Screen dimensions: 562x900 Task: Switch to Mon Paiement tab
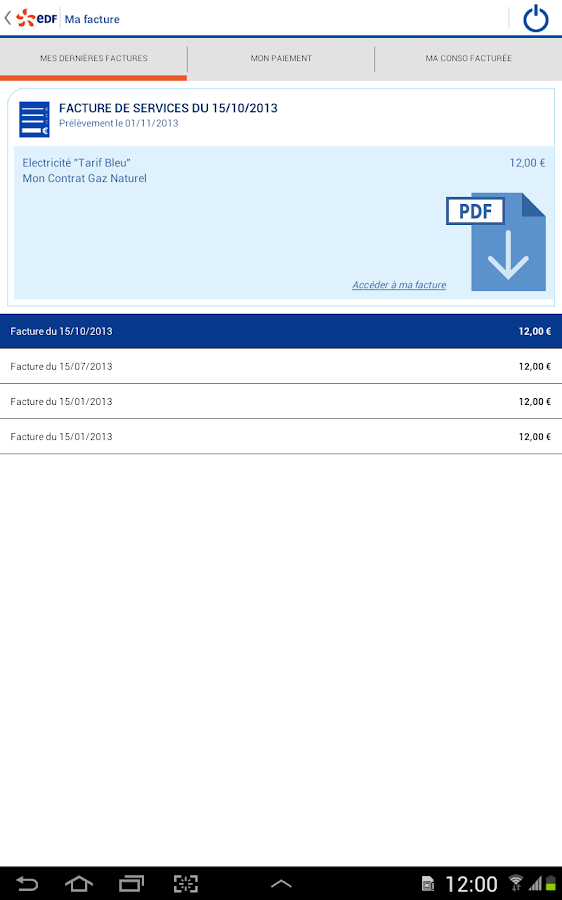(x=281, y=58)
